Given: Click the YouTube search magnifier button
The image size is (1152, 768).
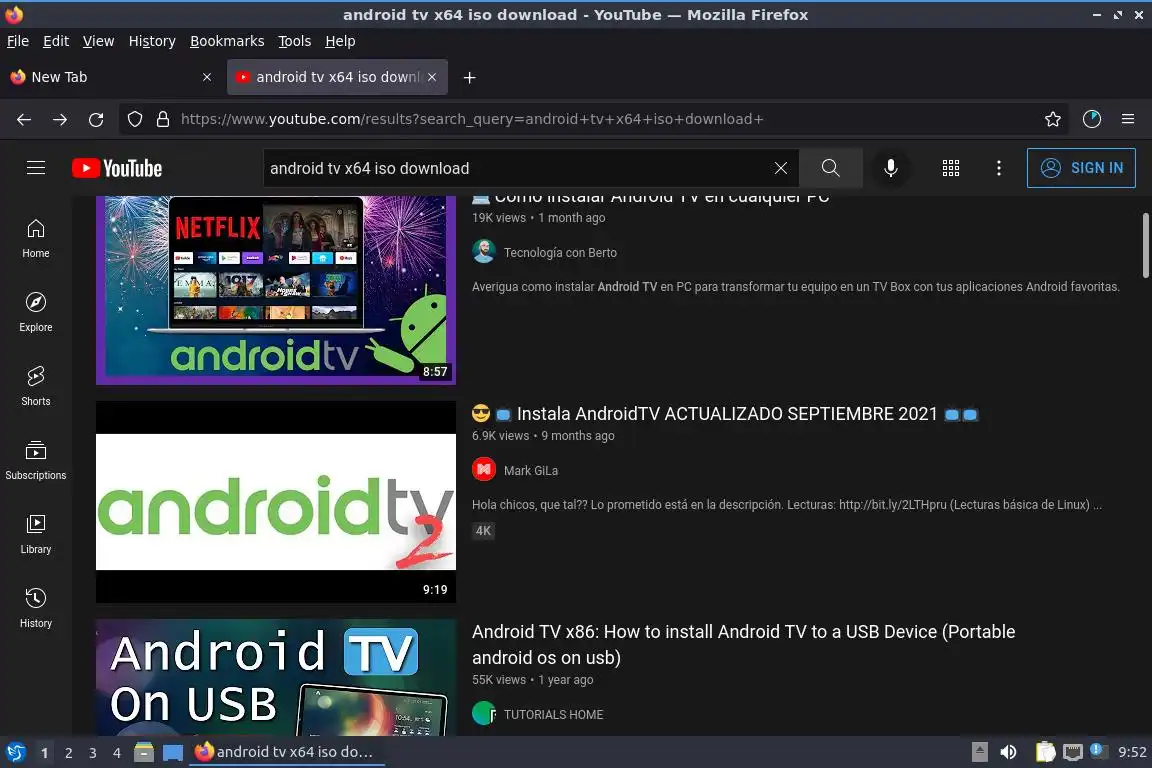Looking at the screenshot, I should coord(830,168).
